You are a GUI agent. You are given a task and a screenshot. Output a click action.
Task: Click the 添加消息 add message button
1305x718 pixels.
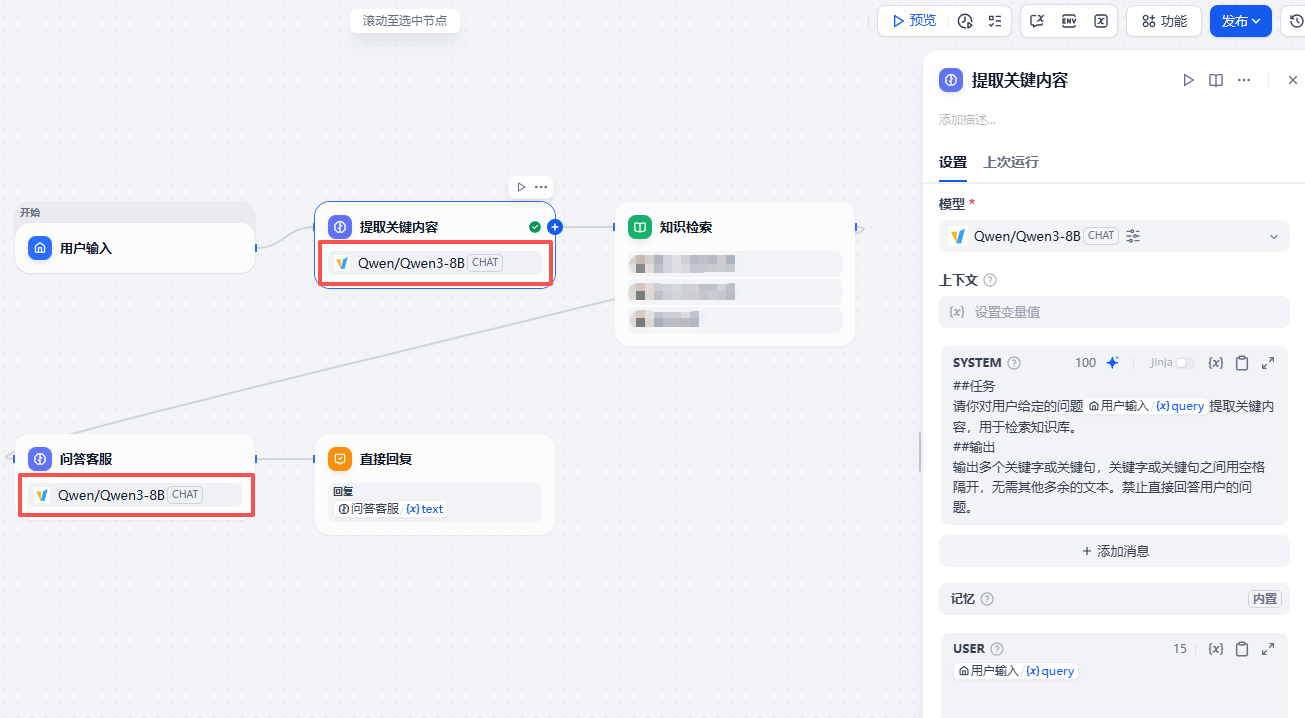1114,551
